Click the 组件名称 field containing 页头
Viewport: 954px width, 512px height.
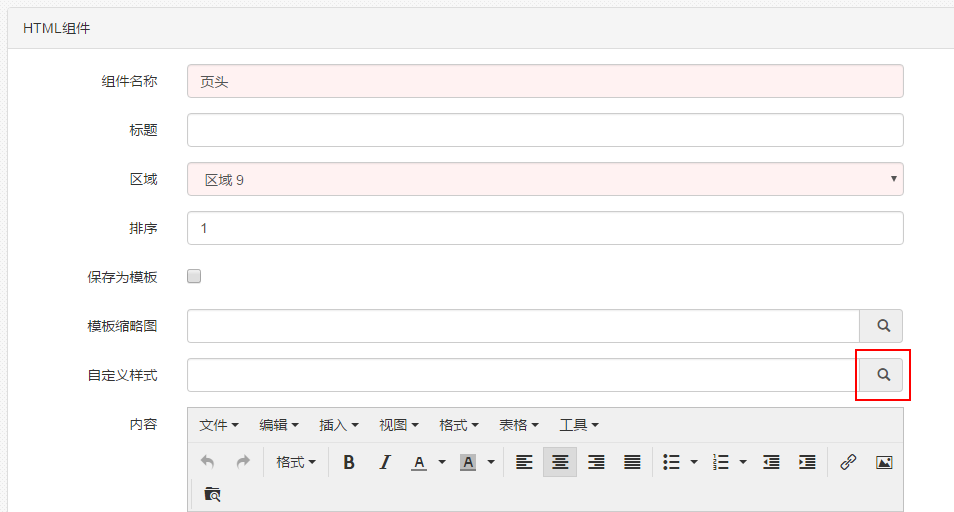coord(545,81)
